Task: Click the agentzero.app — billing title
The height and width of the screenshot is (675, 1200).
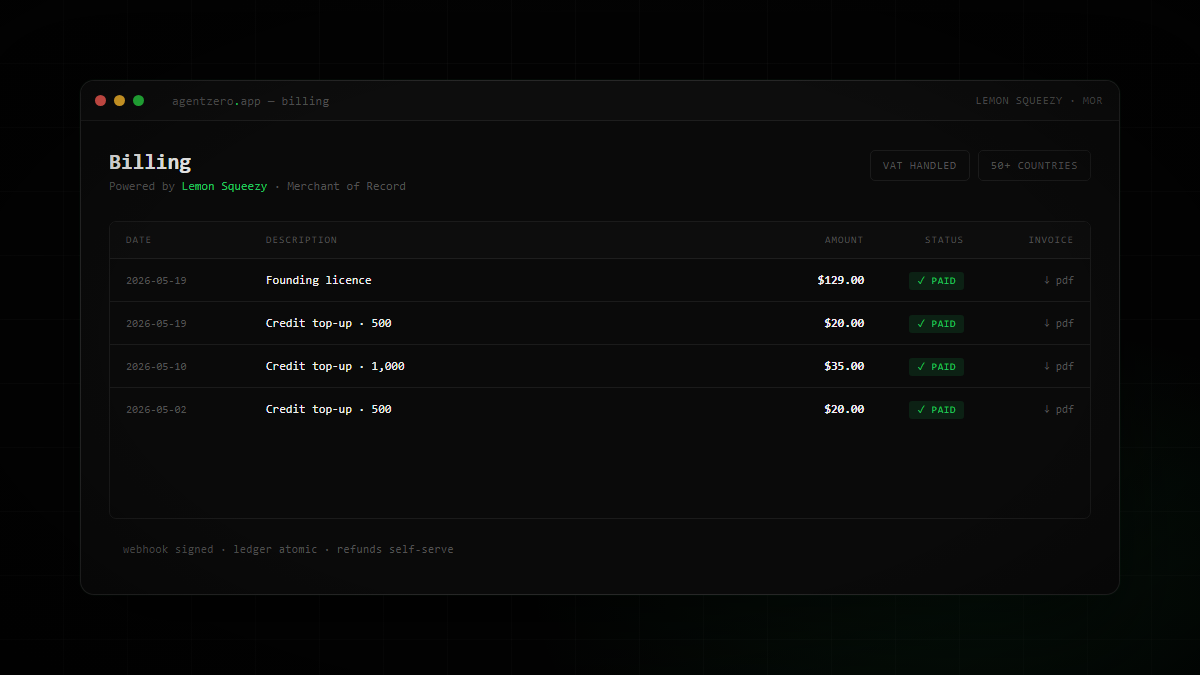Action: (x=250, y=101)
